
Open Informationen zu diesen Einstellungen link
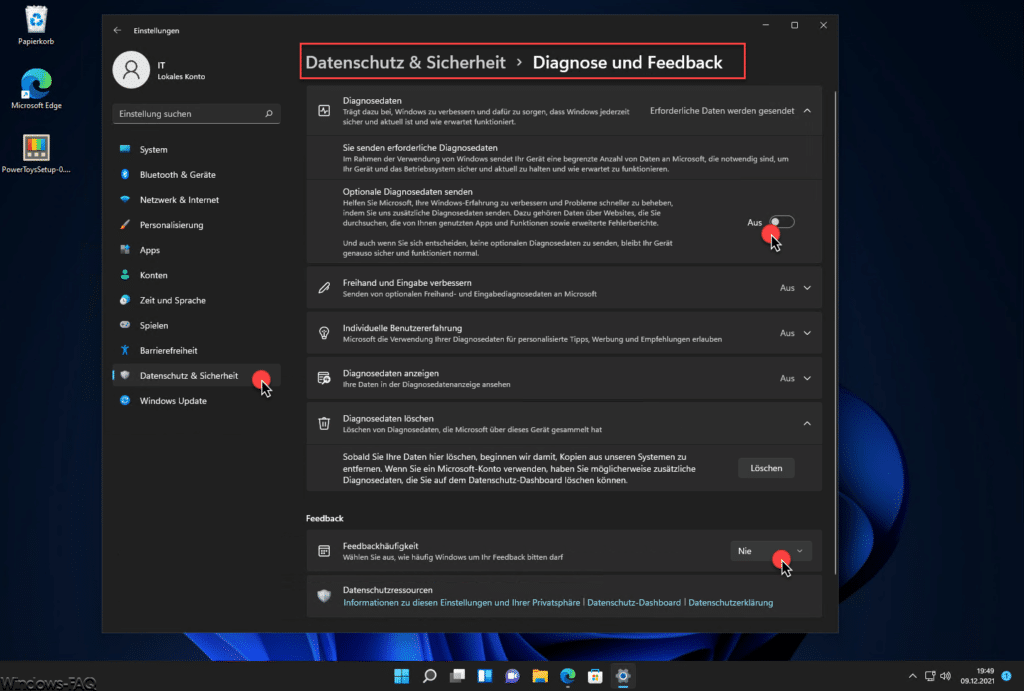tap(462, 603)
